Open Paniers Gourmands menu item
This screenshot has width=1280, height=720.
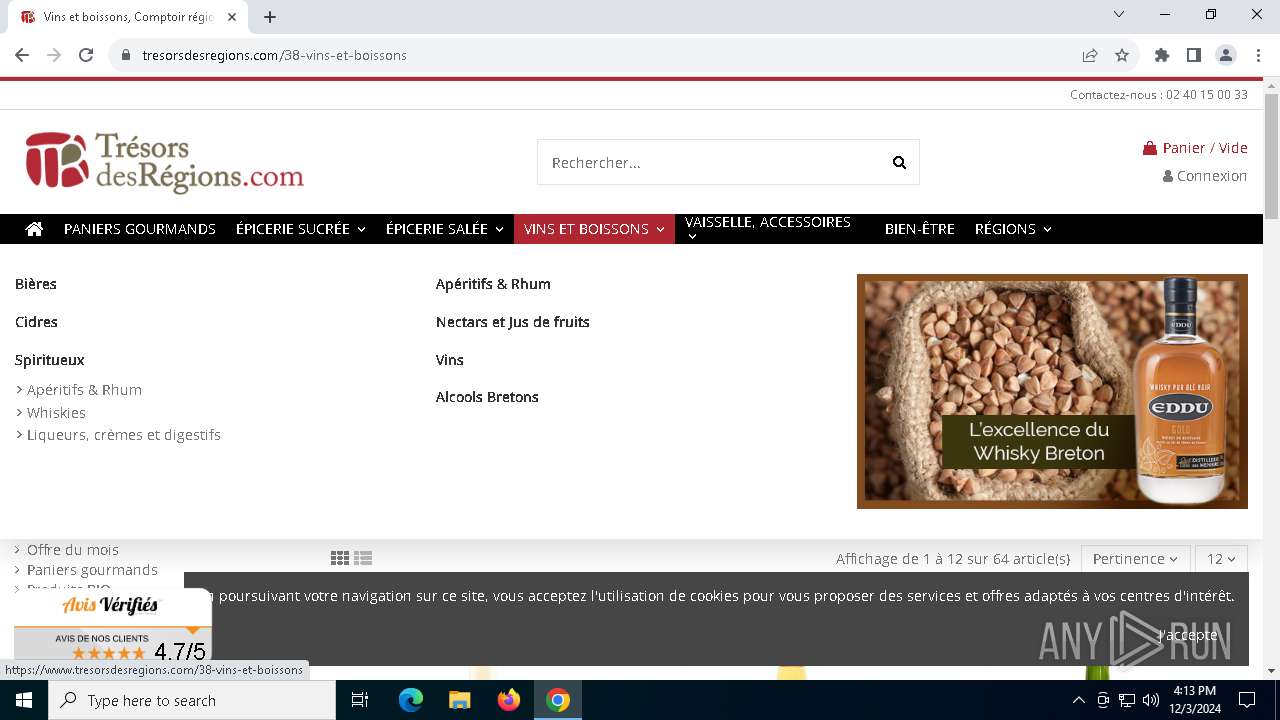tap(140, 229)
